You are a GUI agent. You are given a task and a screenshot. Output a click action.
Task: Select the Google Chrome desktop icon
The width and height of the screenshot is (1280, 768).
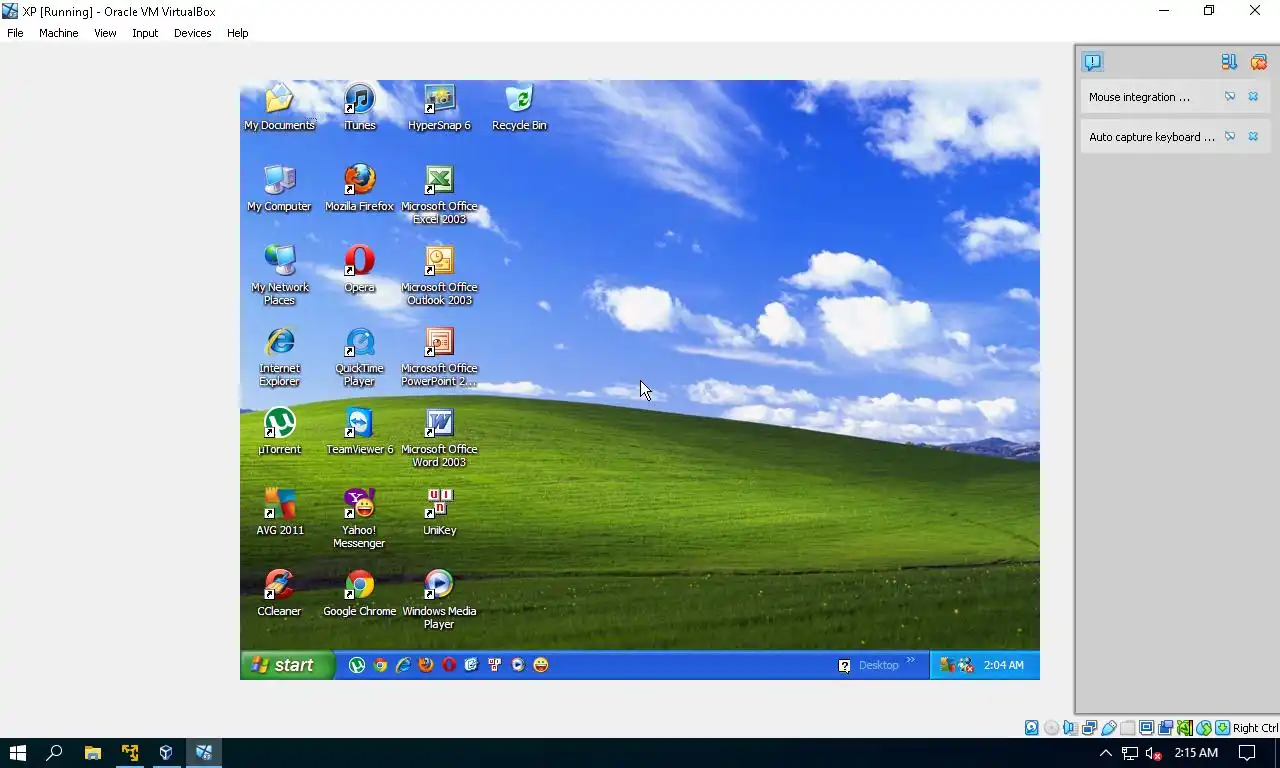[359, 593]
